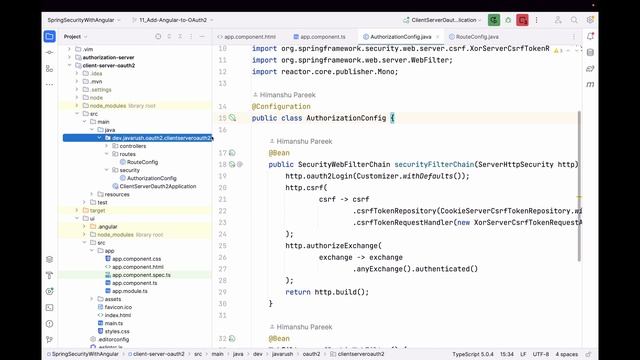Open the Maven tool window icon
Screen dimensions: 640x360
coord(590,84)
